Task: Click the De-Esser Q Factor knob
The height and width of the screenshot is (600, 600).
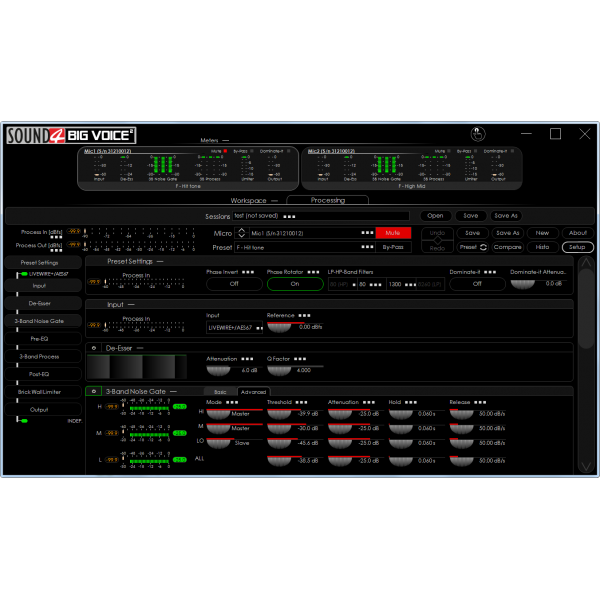Action: (x=279, y=371)
